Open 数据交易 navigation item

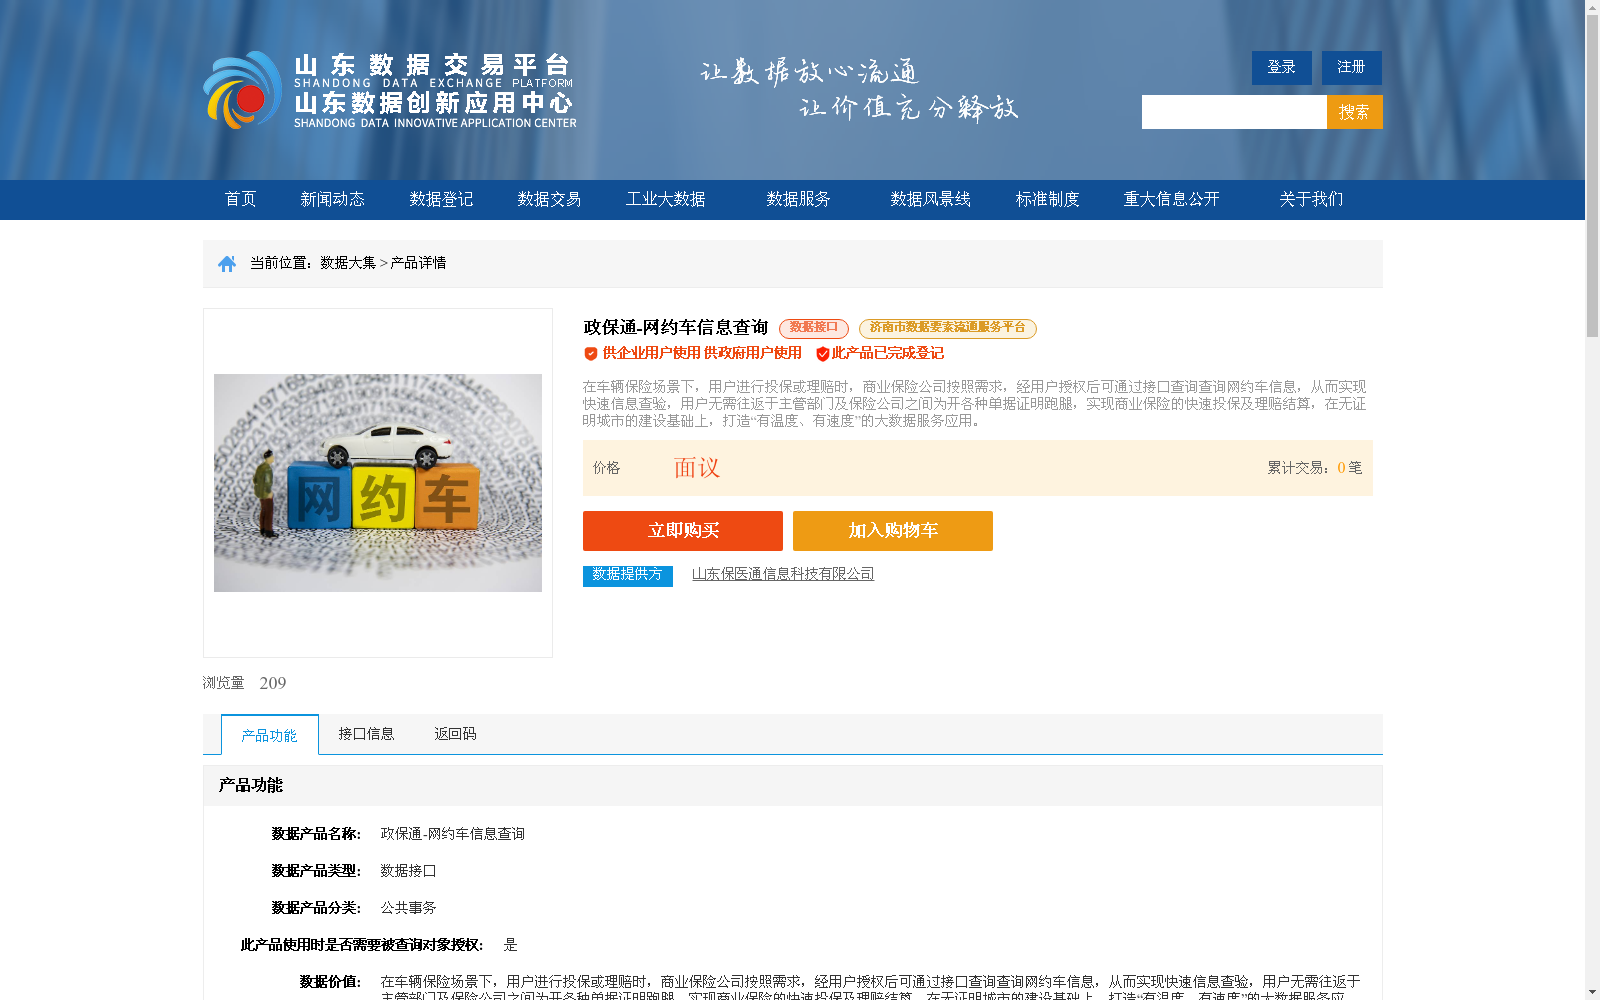pyautogui.click(x=549, y=199)
